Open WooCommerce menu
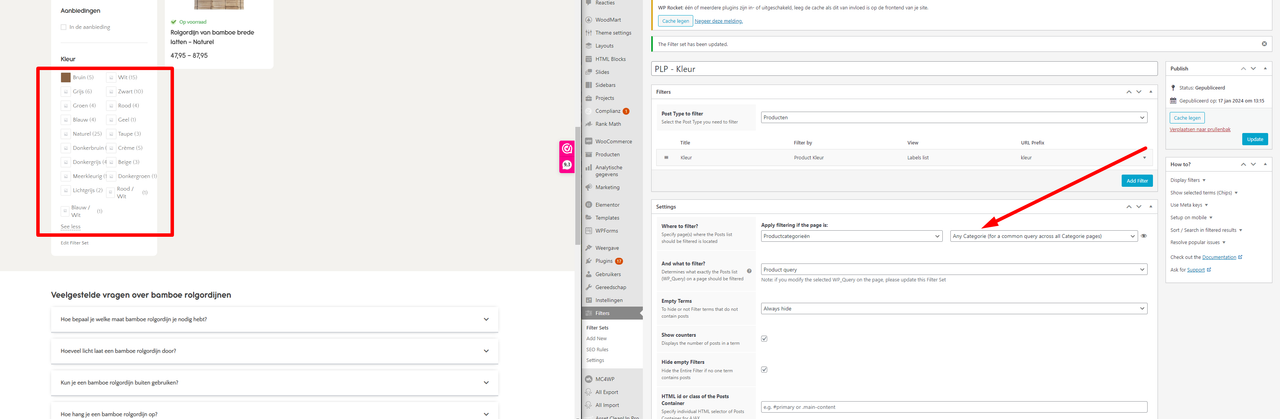The height and width of the screenshot is (419, 1280). pos(613,141)
